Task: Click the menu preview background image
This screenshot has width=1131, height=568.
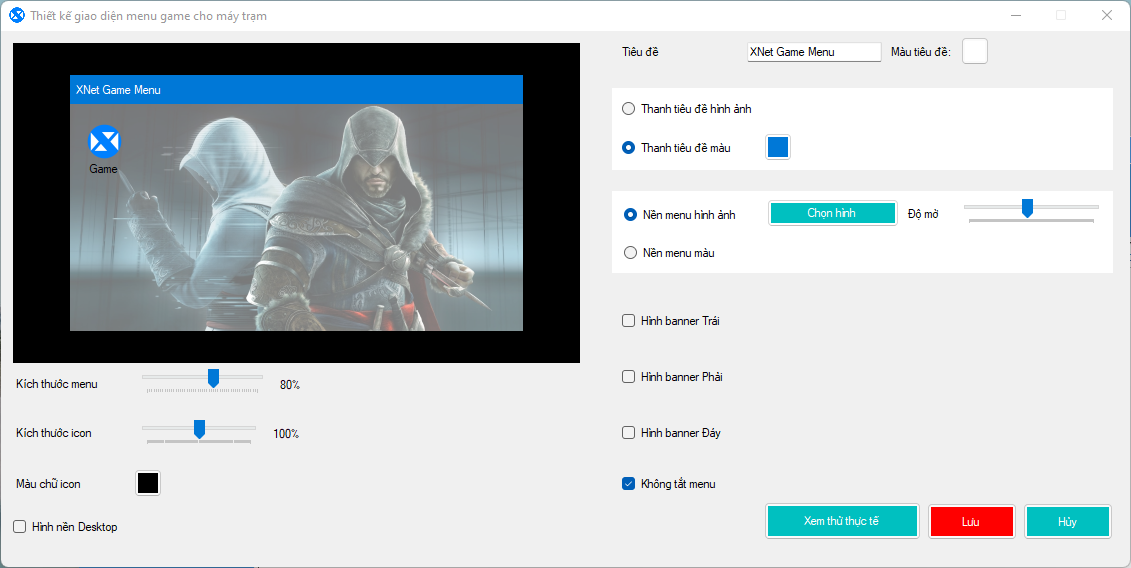Action: pyautogui.click(x=296, y=217)
